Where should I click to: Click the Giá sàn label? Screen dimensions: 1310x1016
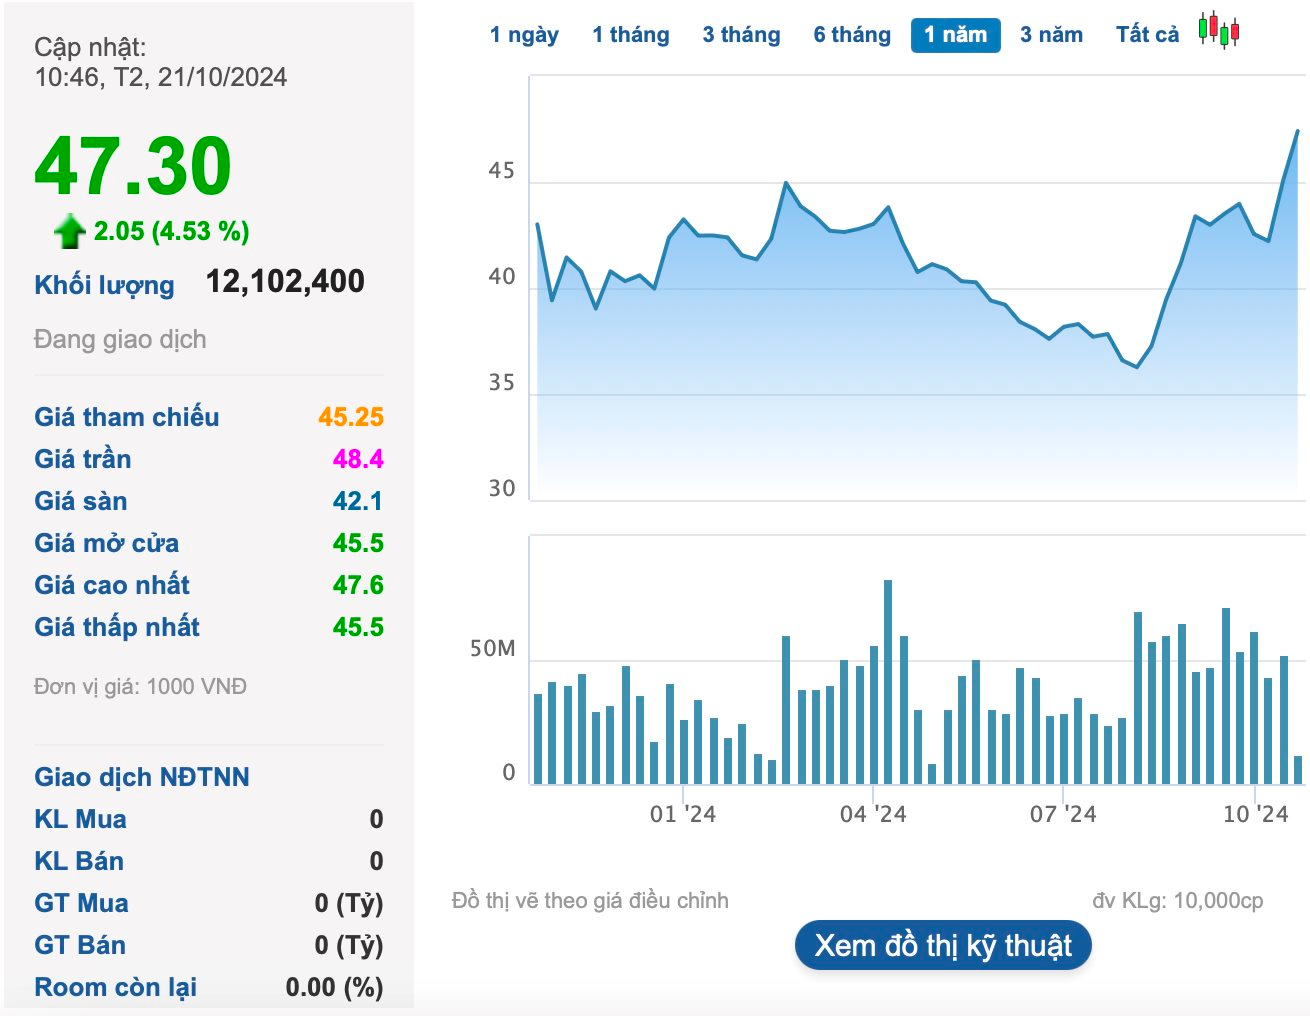pos(81,501)
